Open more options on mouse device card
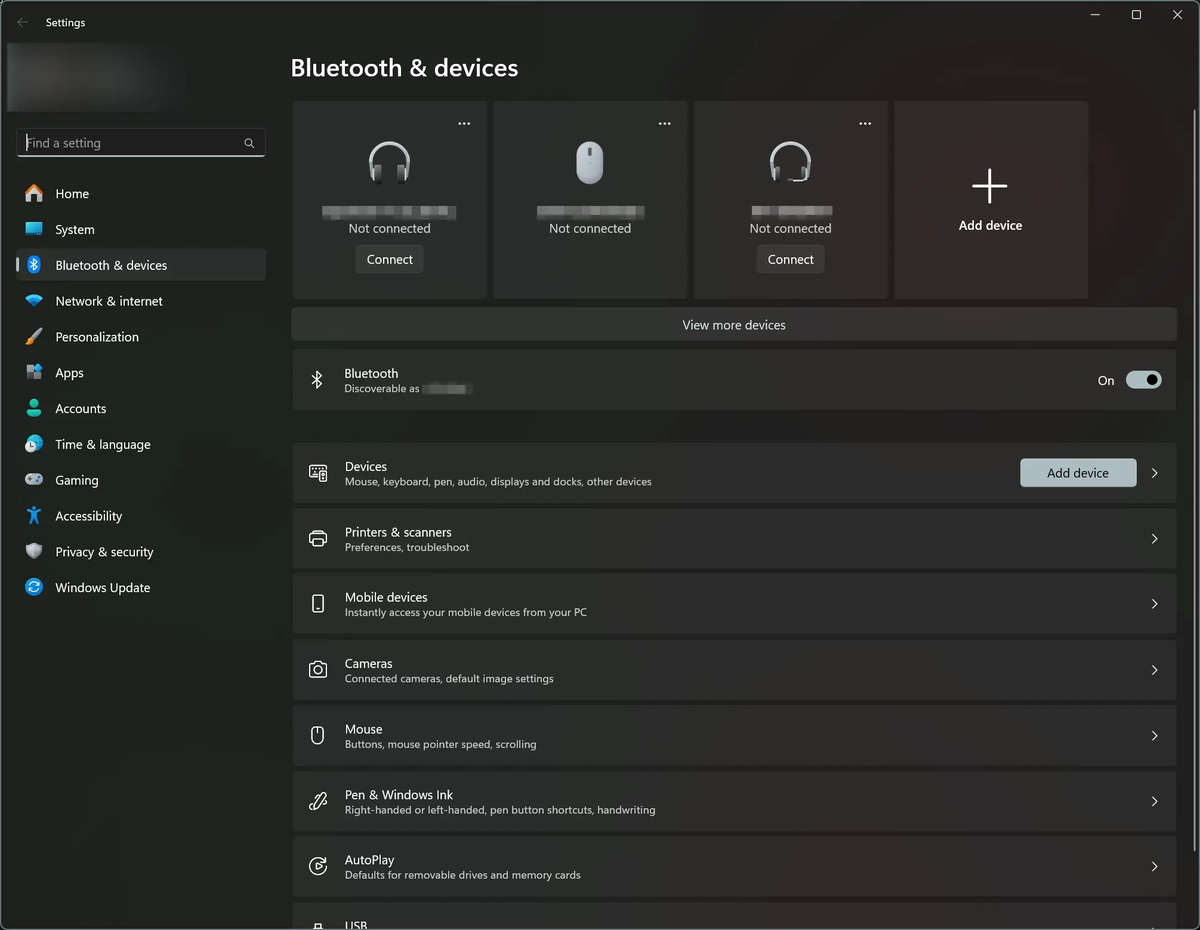 tap(665, 123)
